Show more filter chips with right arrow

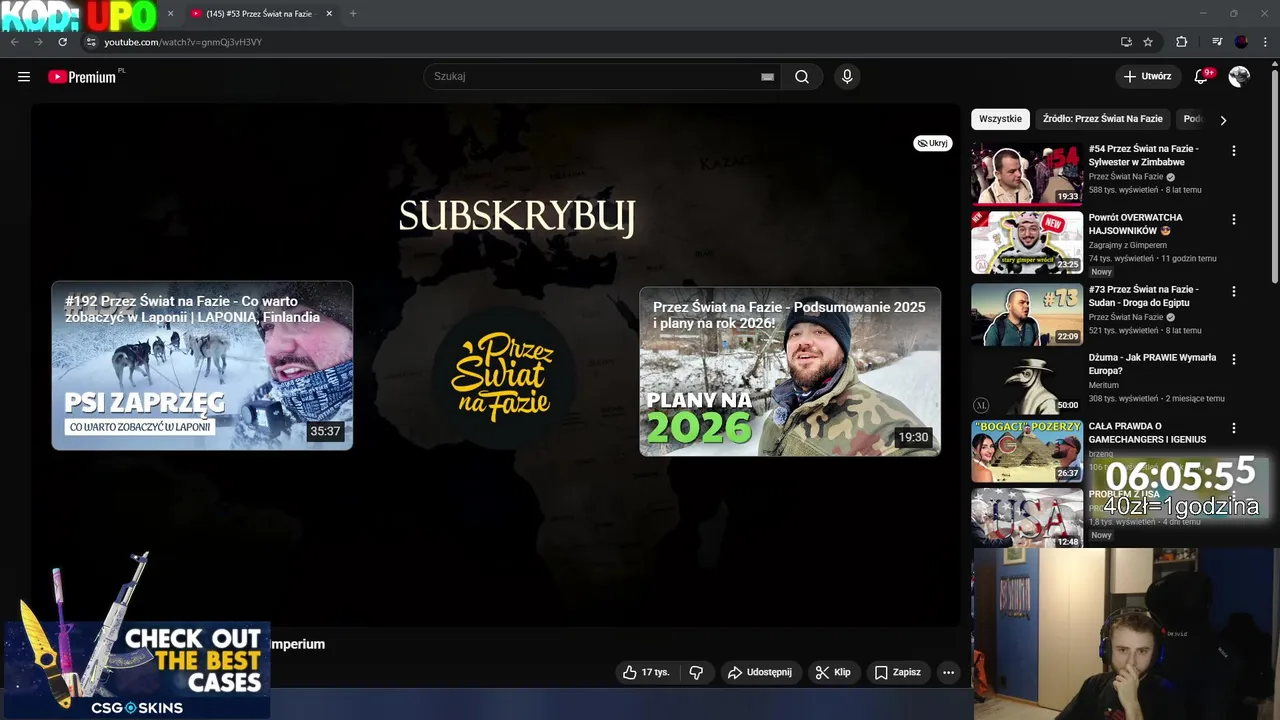(x=1223, y=120)
